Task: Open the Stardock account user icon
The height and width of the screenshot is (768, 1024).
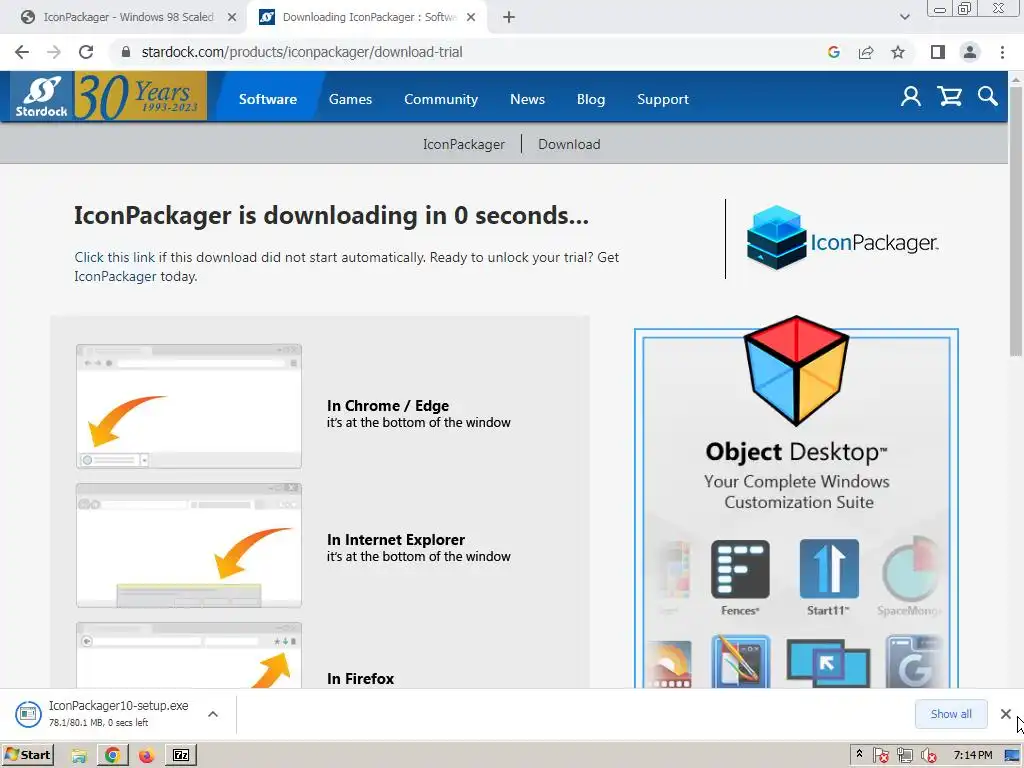Action: [x=910, y=97]
